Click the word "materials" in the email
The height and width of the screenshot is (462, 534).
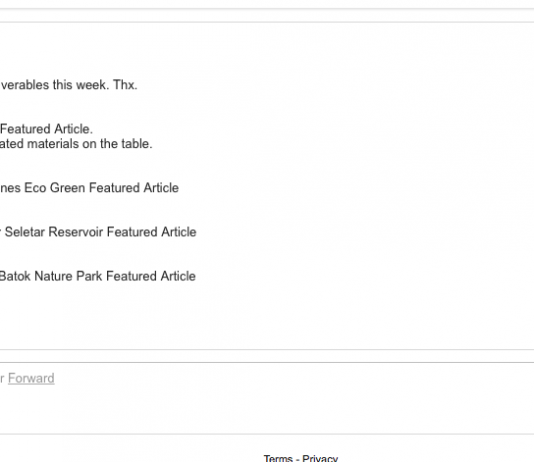pos(52,144)
